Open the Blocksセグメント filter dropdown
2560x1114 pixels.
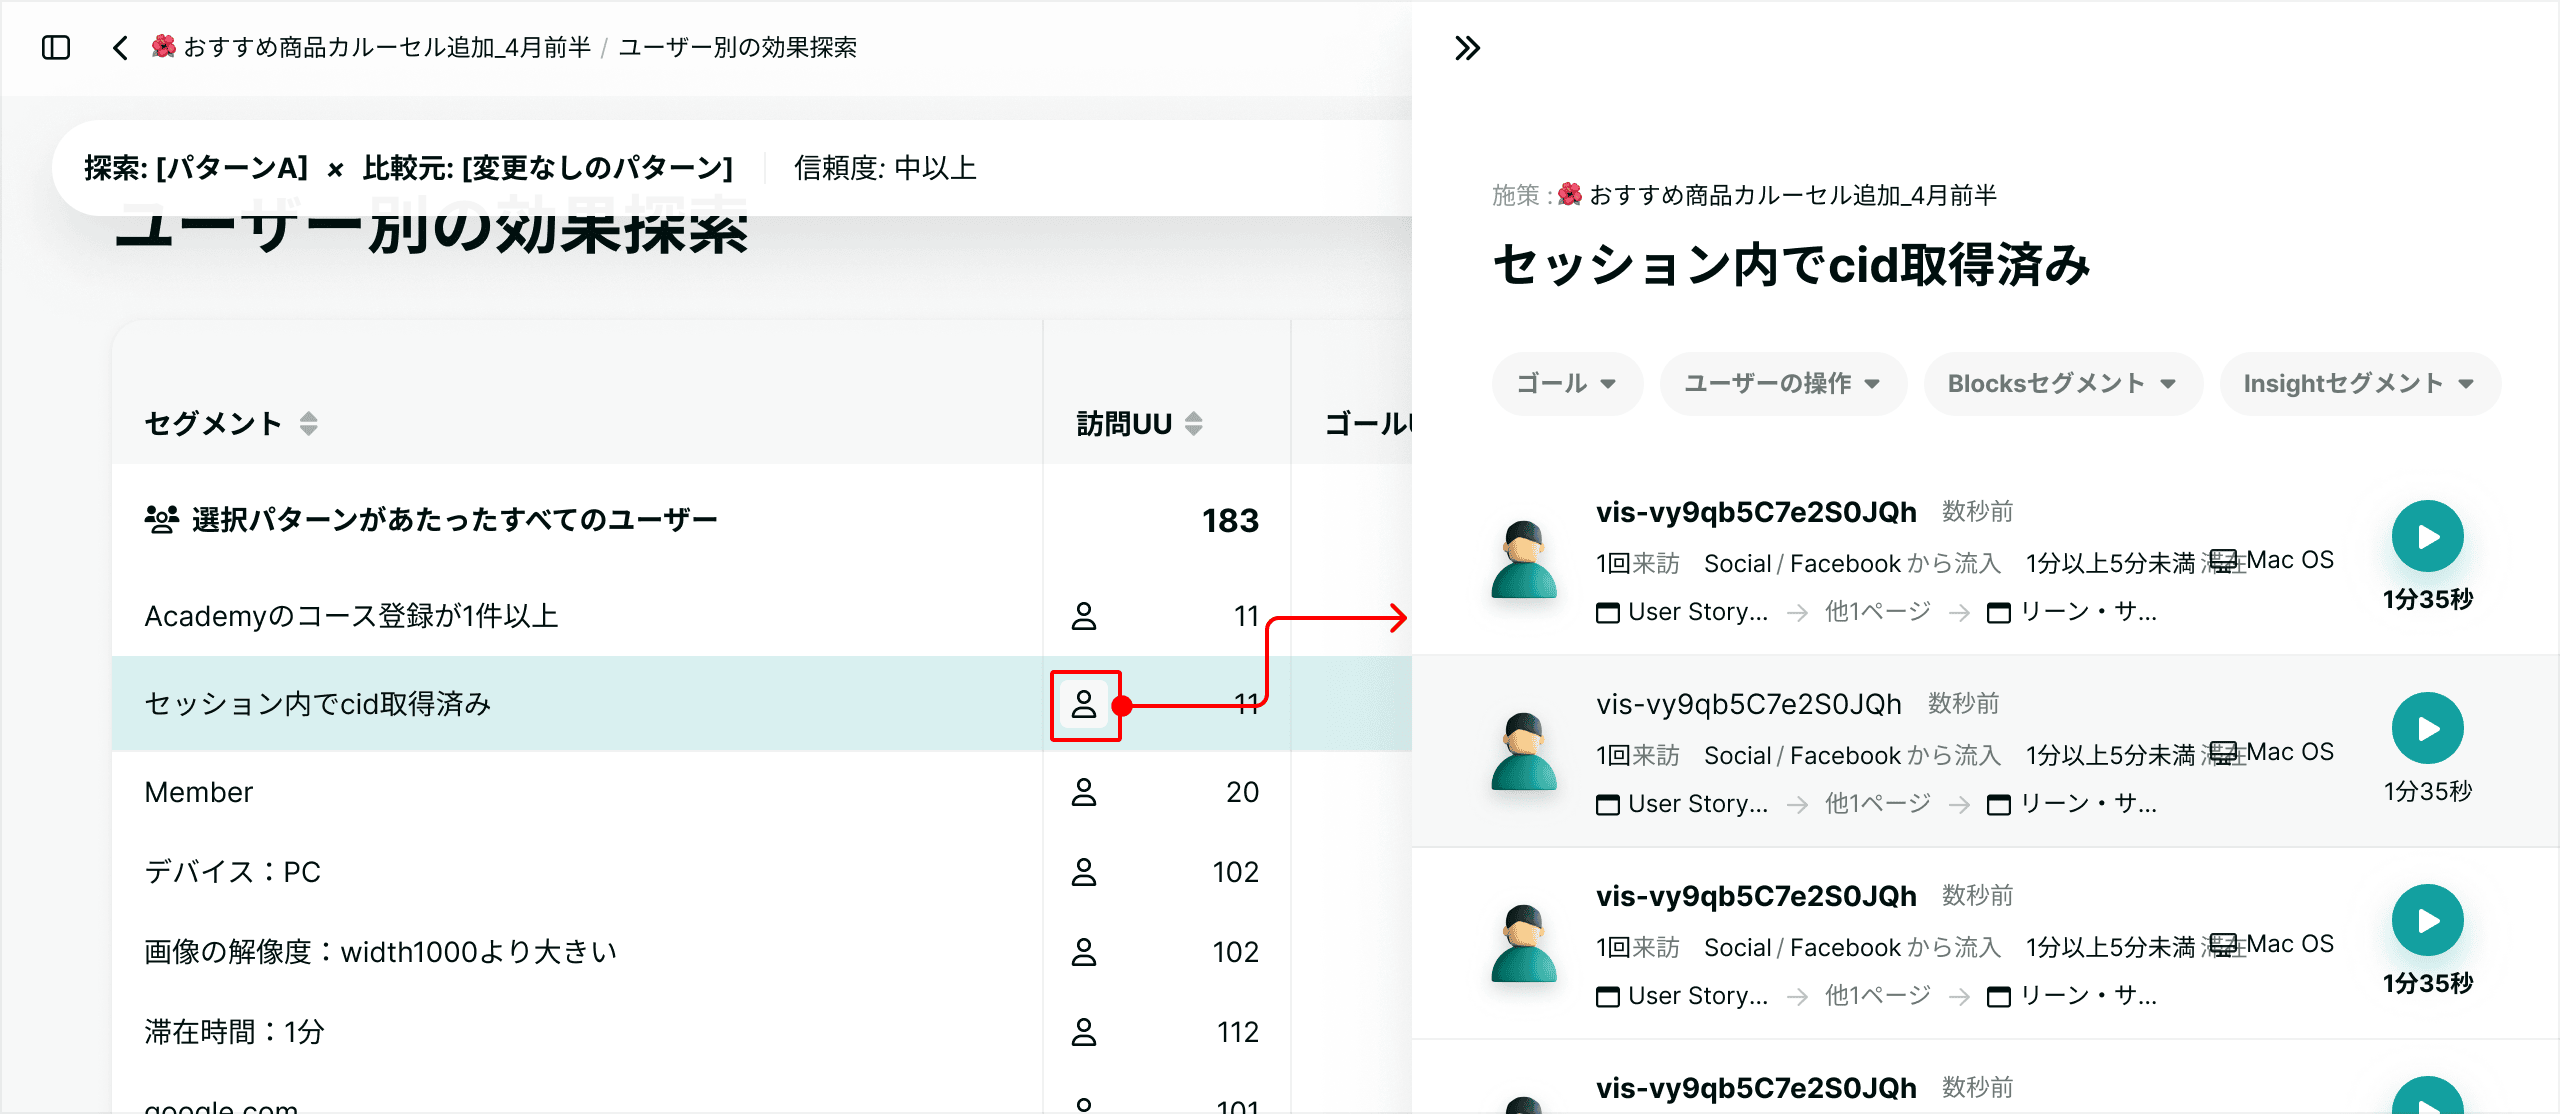tap(2063, 384)
